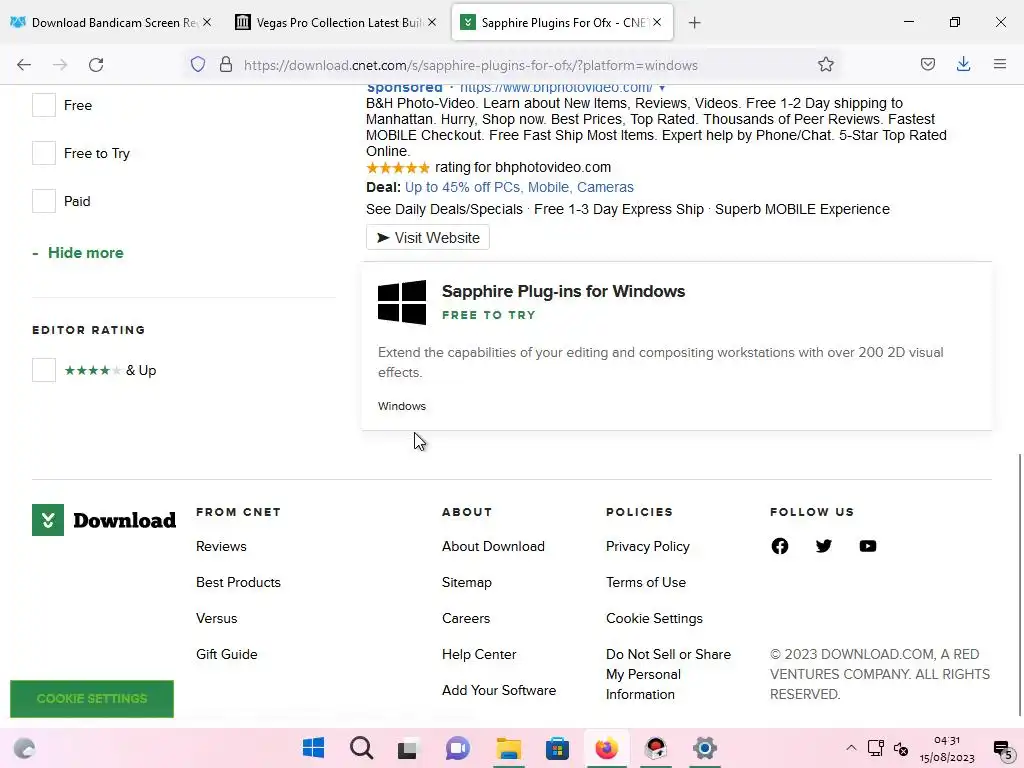Show hidden tray icons chevron
1024x768 pixels.
tap(851, 748)
